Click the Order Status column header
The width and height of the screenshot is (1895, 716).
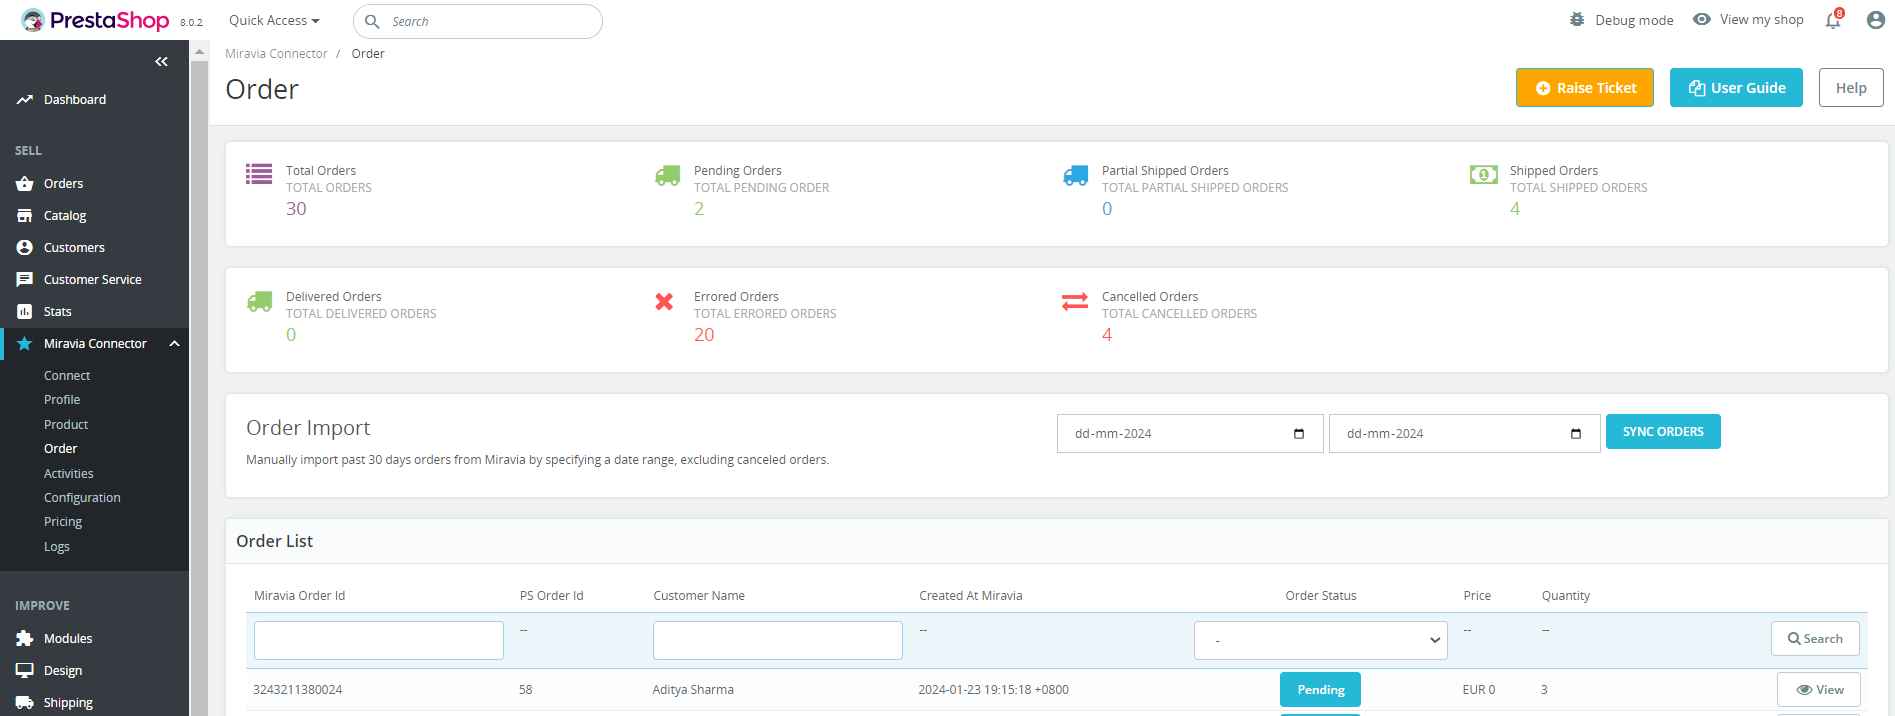click(x=1321, y=596)
